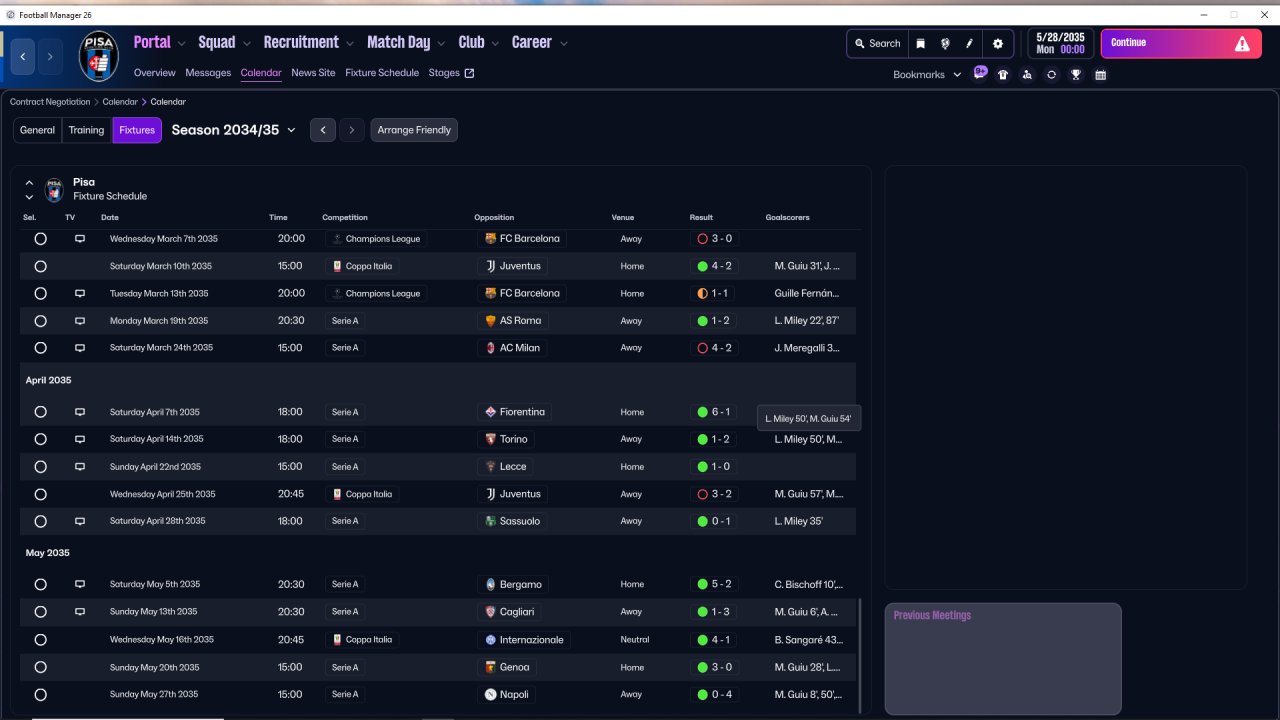Expand the Recruitment menu chevron
1280x720 pixels.
(350, 43)
